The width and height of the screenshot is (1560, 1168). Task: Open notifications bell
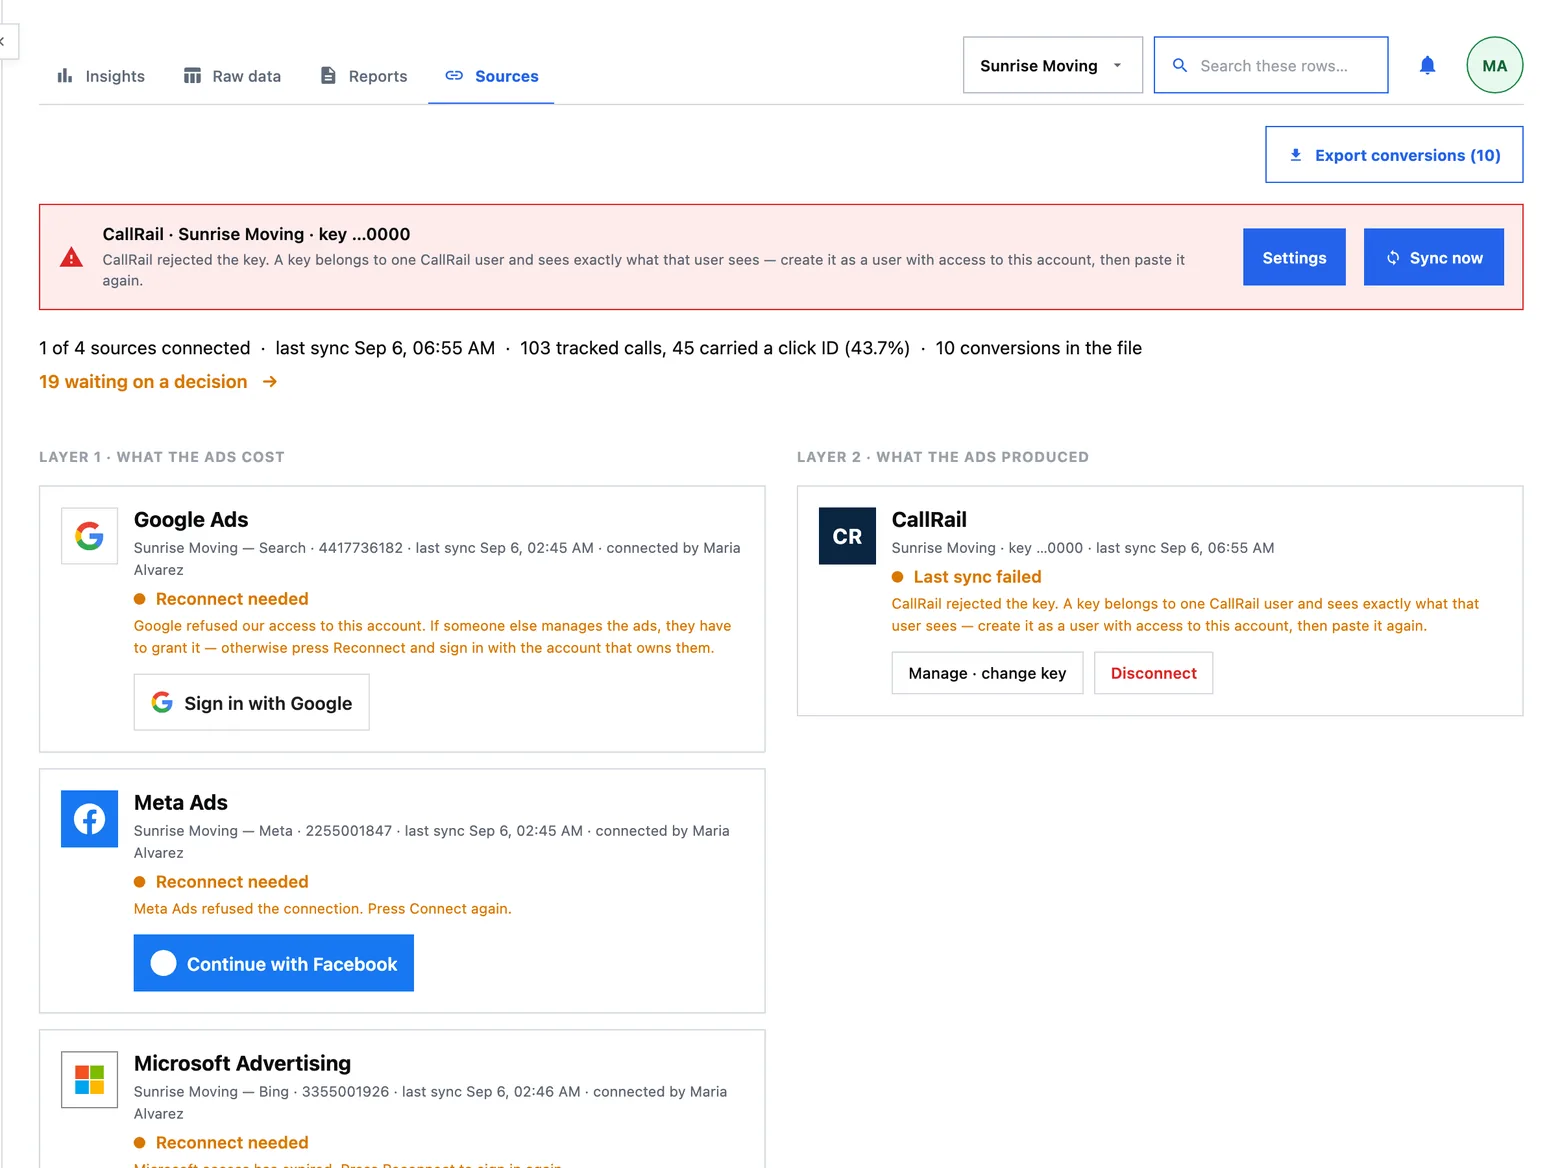[x=1427, y=65]
